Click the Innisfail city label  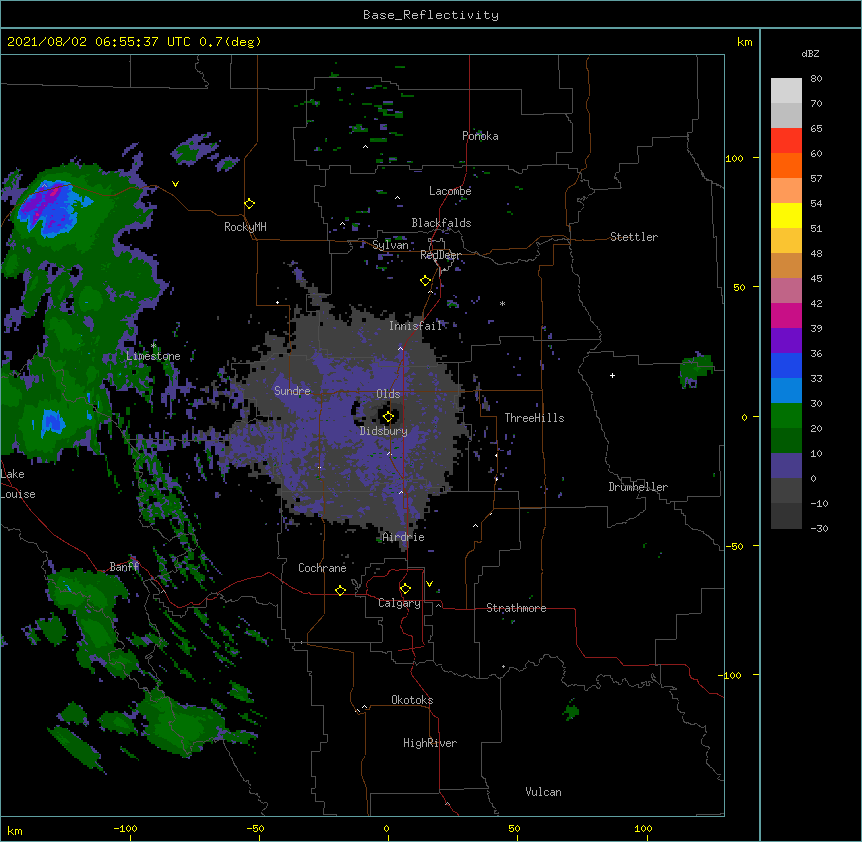(415, 326)
